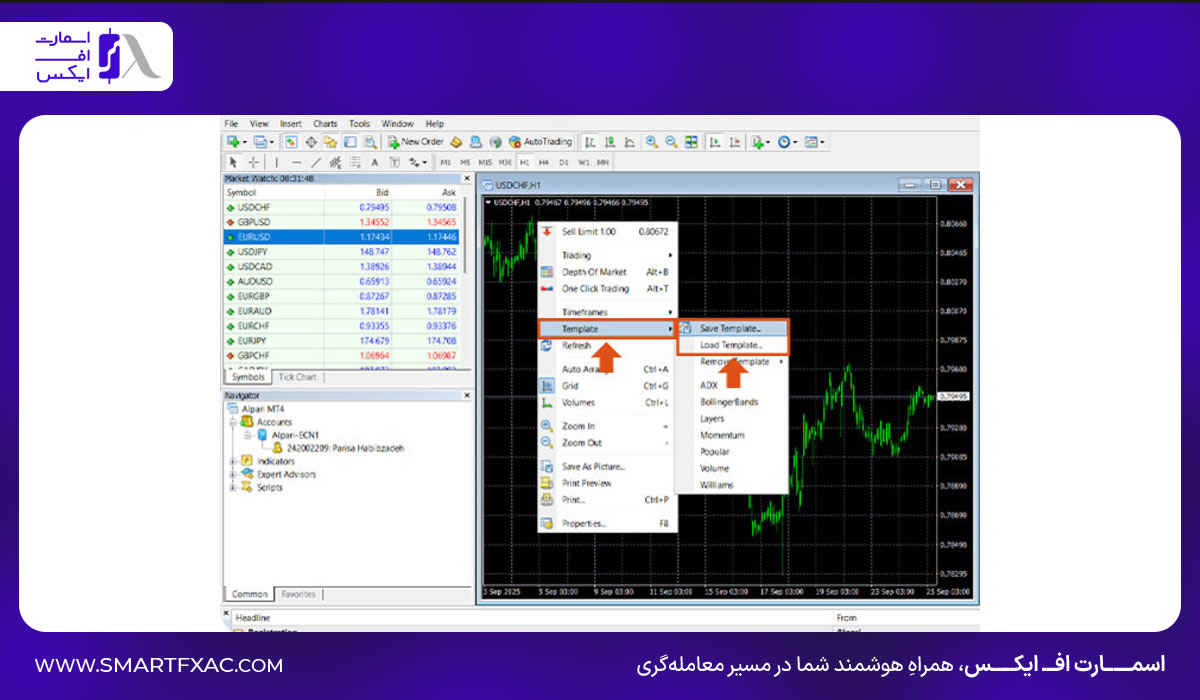Viewport: 1200px width, 700px height.
Task: Open the Tools menu
Action: [359, 124]
